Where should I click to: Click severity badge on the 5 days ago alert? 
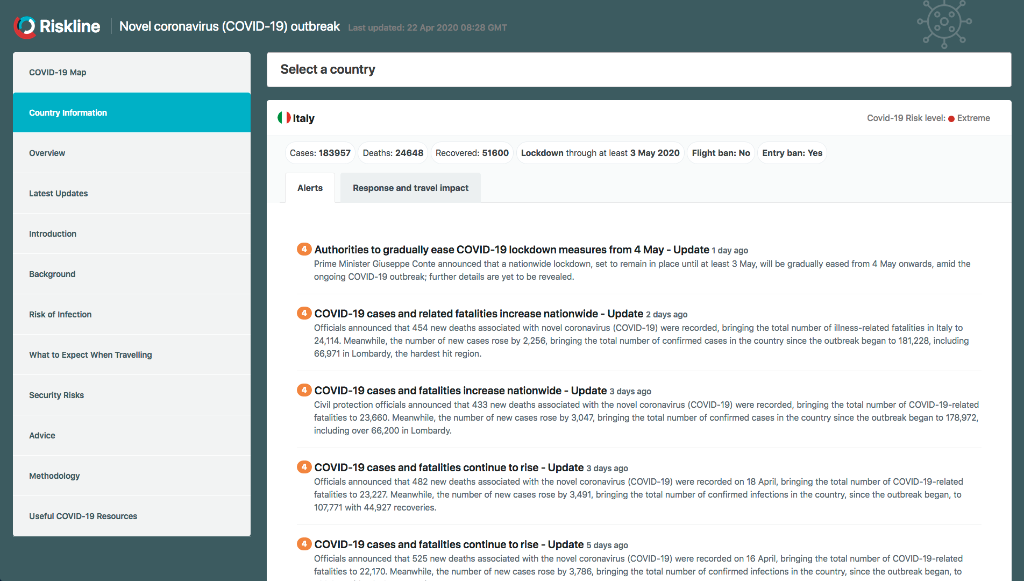[304, 544]
